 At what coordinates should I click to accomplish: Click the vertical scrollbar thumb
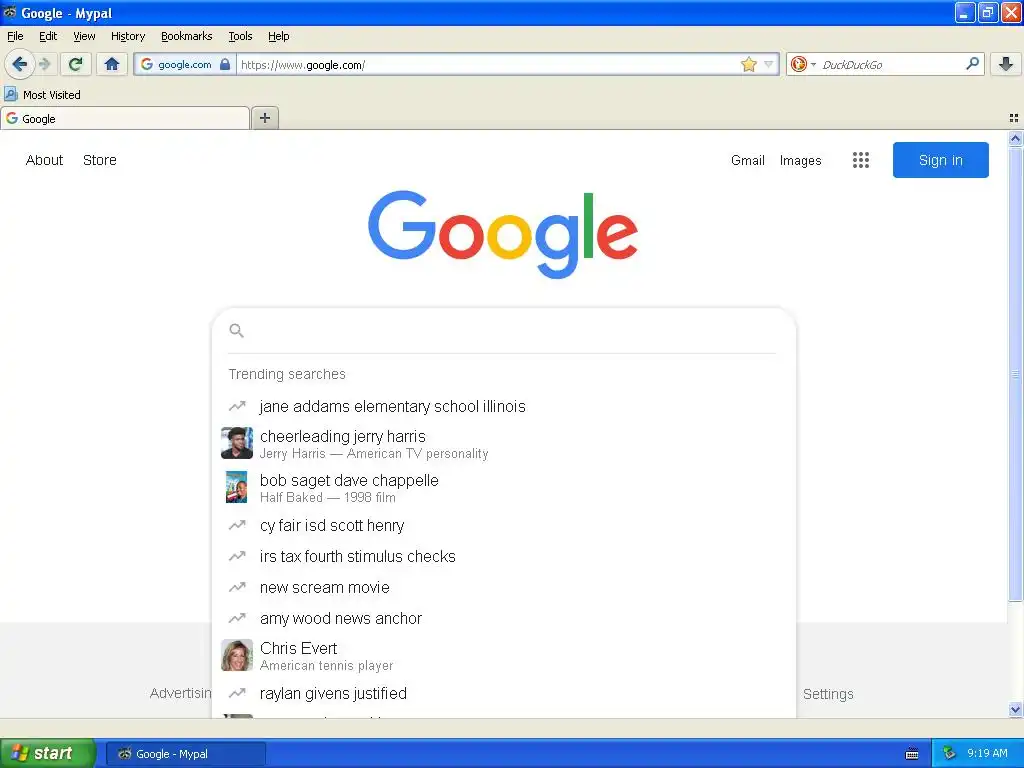coord(1015,374)
